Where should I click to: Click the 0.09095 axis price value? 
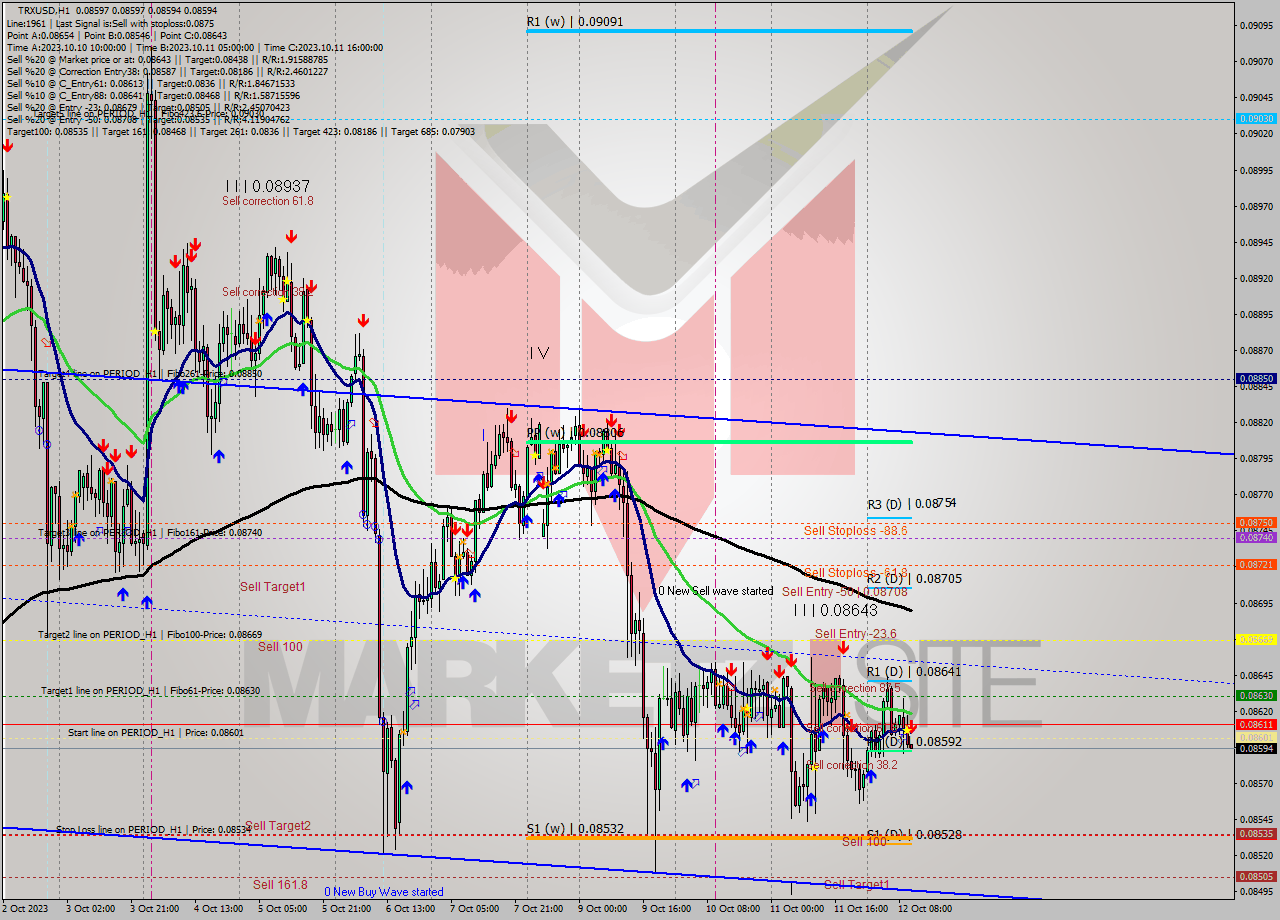pyautogui.click(x=1256, y=25)
